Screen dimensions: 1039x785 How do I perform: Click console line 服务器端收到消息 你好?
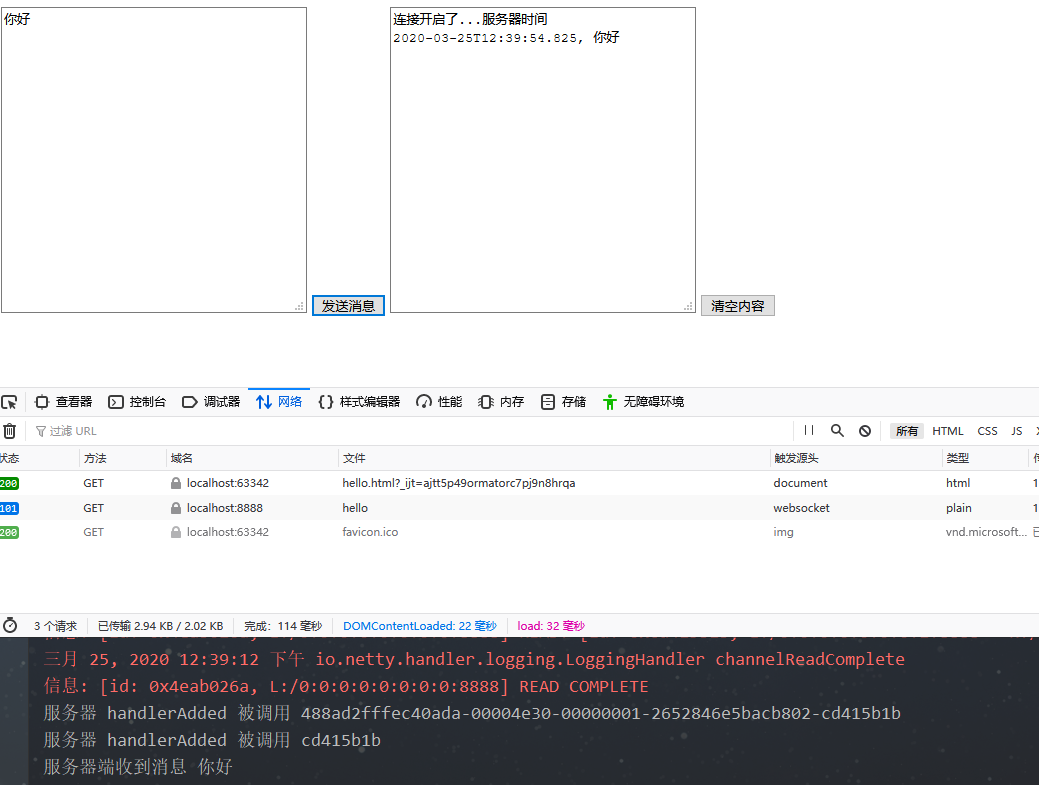tap(138, 766)
